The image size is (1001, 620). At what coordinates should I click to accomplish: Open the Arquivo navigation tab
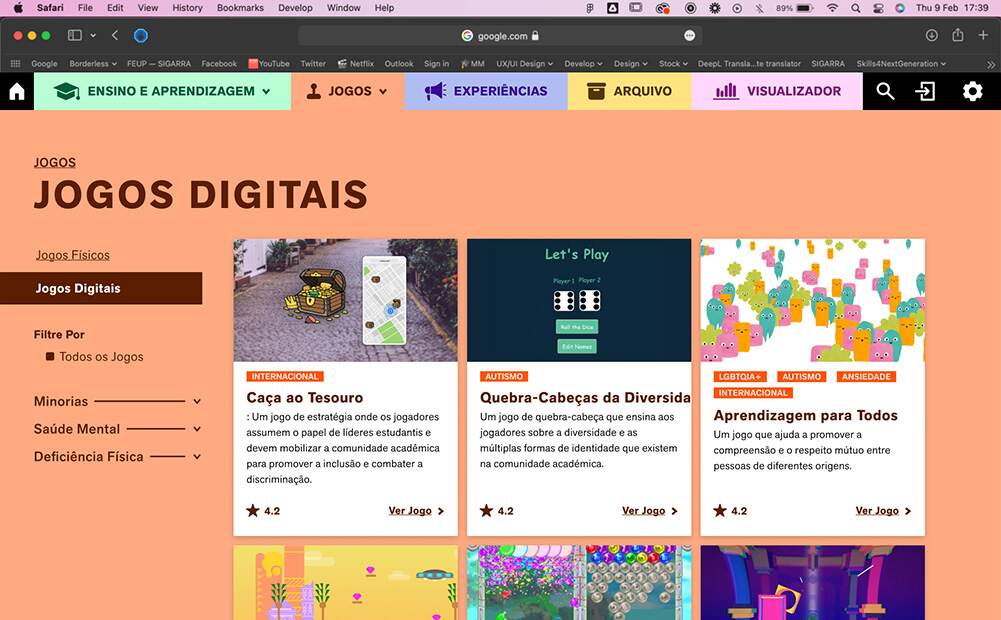coord(629,92)
